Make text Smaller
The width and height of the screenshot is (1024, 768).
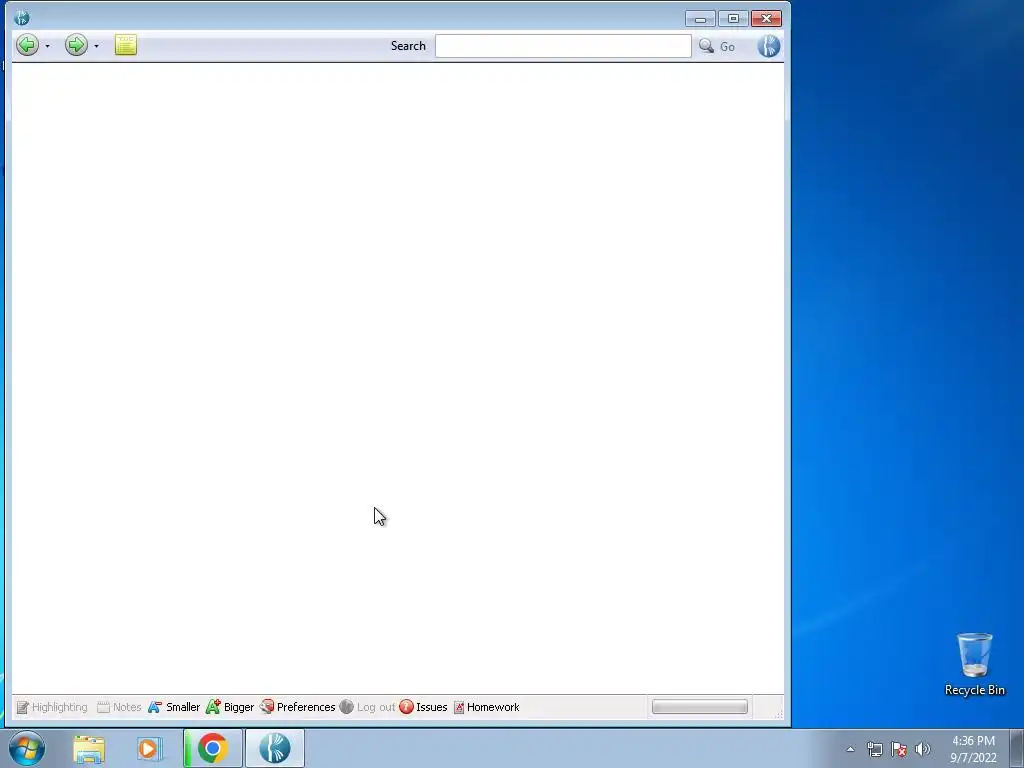(x=174, y=707)
